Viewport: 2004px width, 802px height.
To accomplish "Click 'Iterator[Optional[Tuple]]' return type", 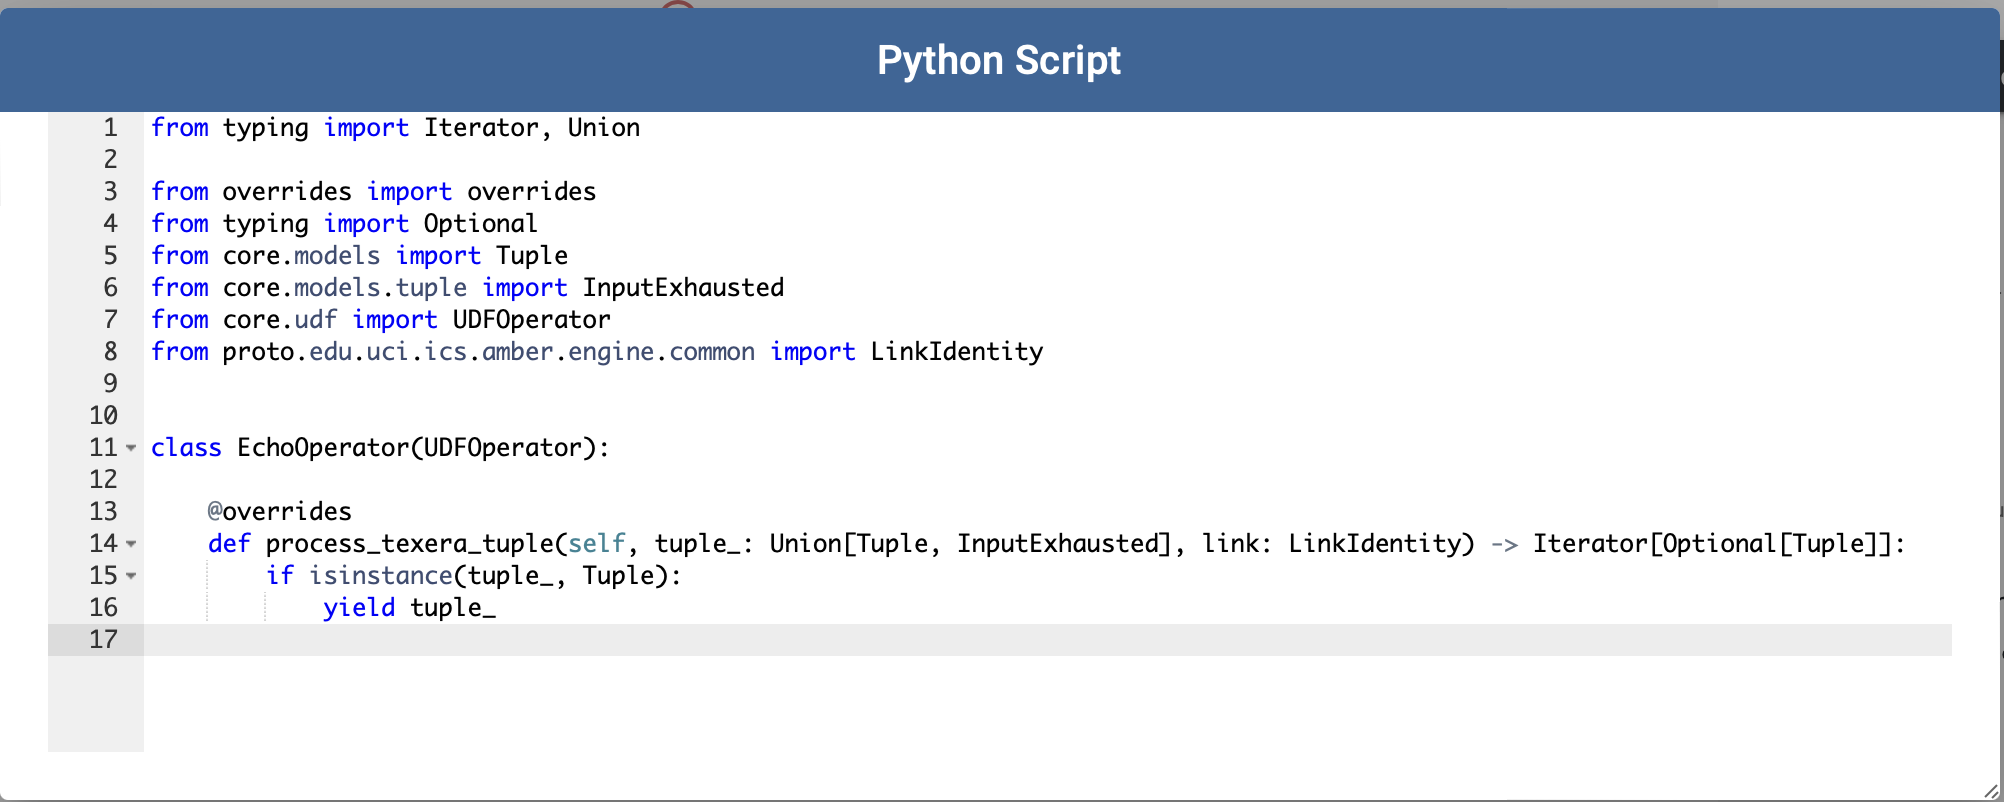I will pyautogui.click(x=1712, y=544).
